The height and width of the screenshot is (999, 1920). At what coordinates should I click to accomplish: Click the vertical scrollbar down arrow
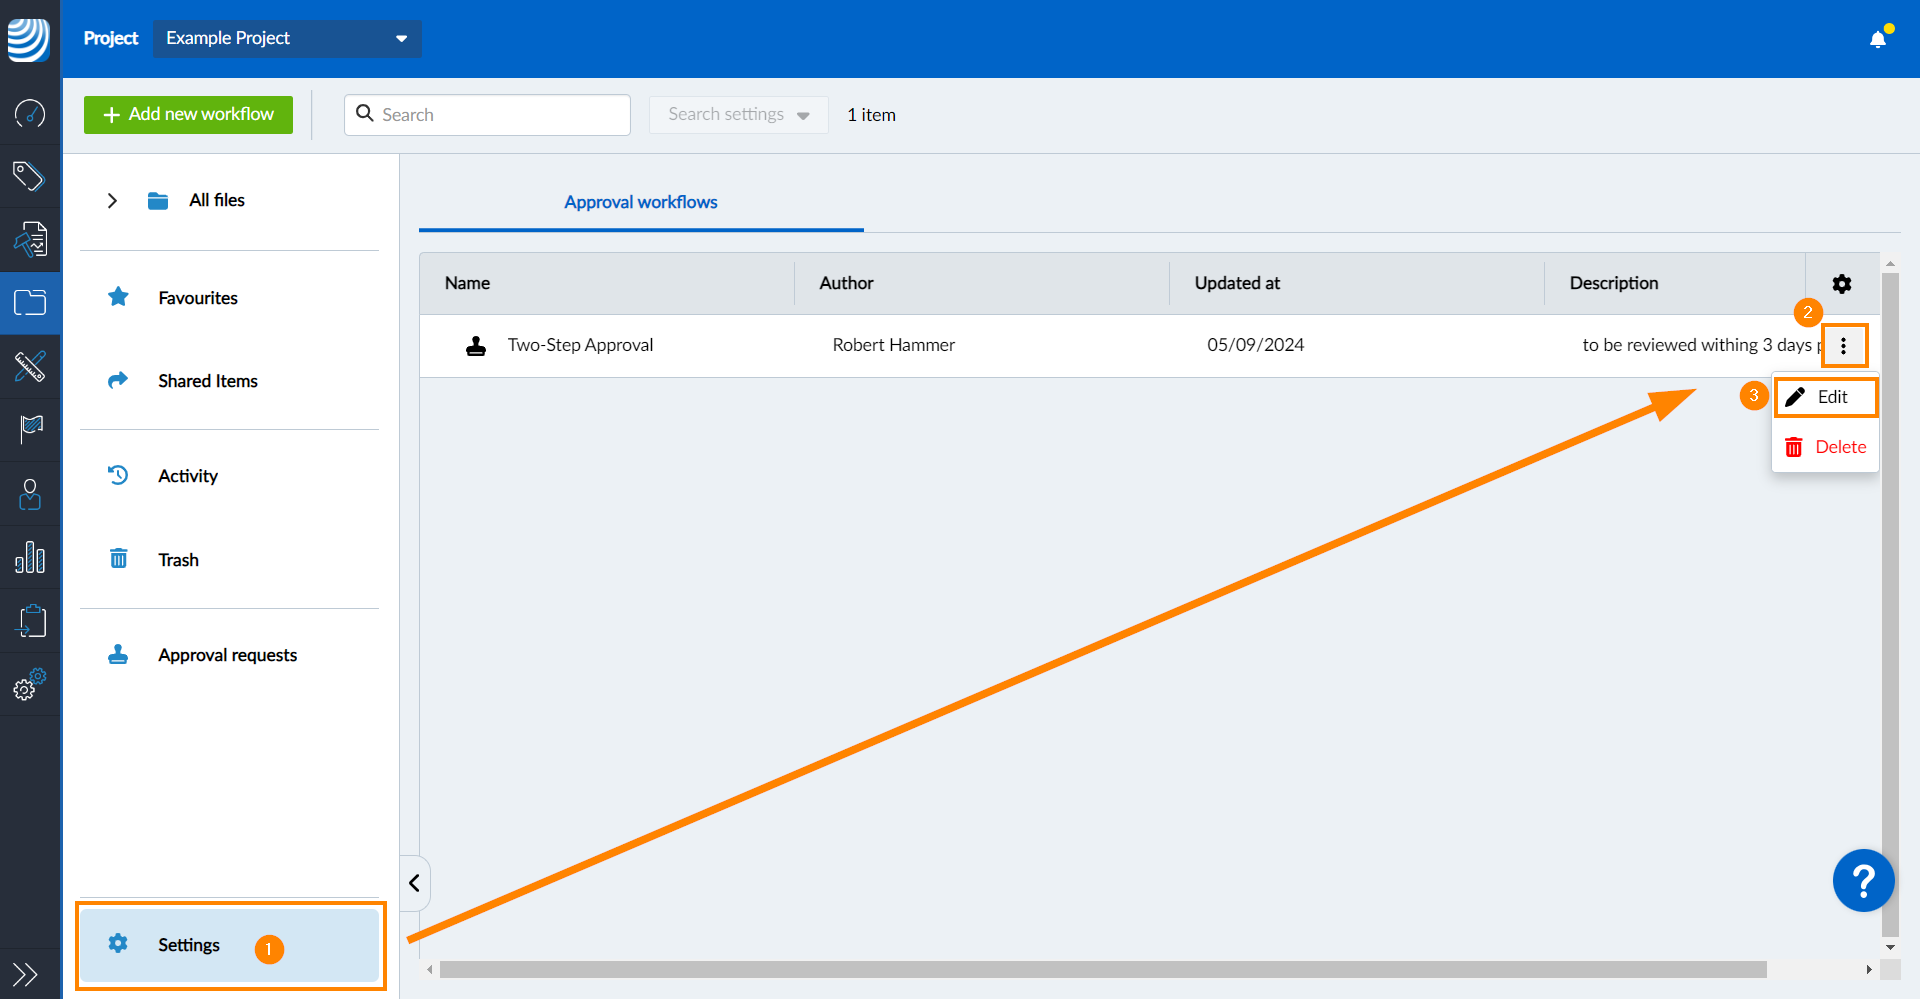(1890, 946)
